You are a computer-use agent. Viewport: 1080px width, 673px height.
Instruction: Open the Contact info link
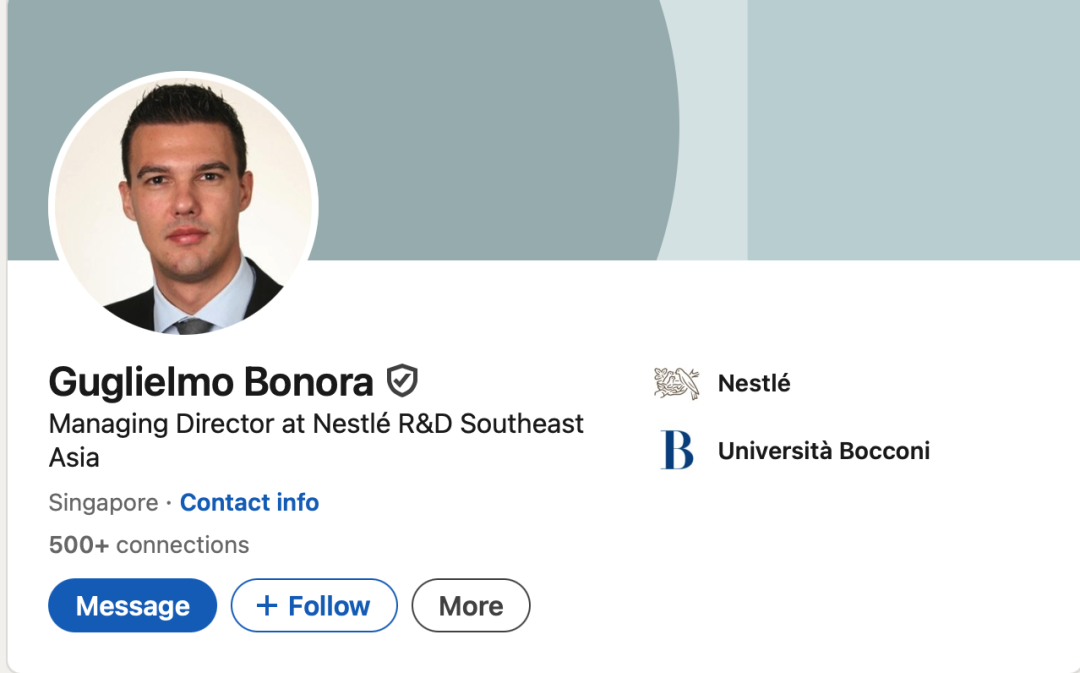pyautogui.click(x=249, y=502)
